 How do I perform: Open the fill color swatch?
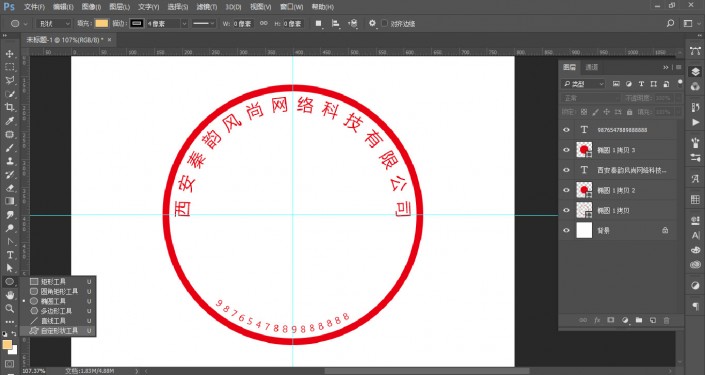[x=102, y=23]
